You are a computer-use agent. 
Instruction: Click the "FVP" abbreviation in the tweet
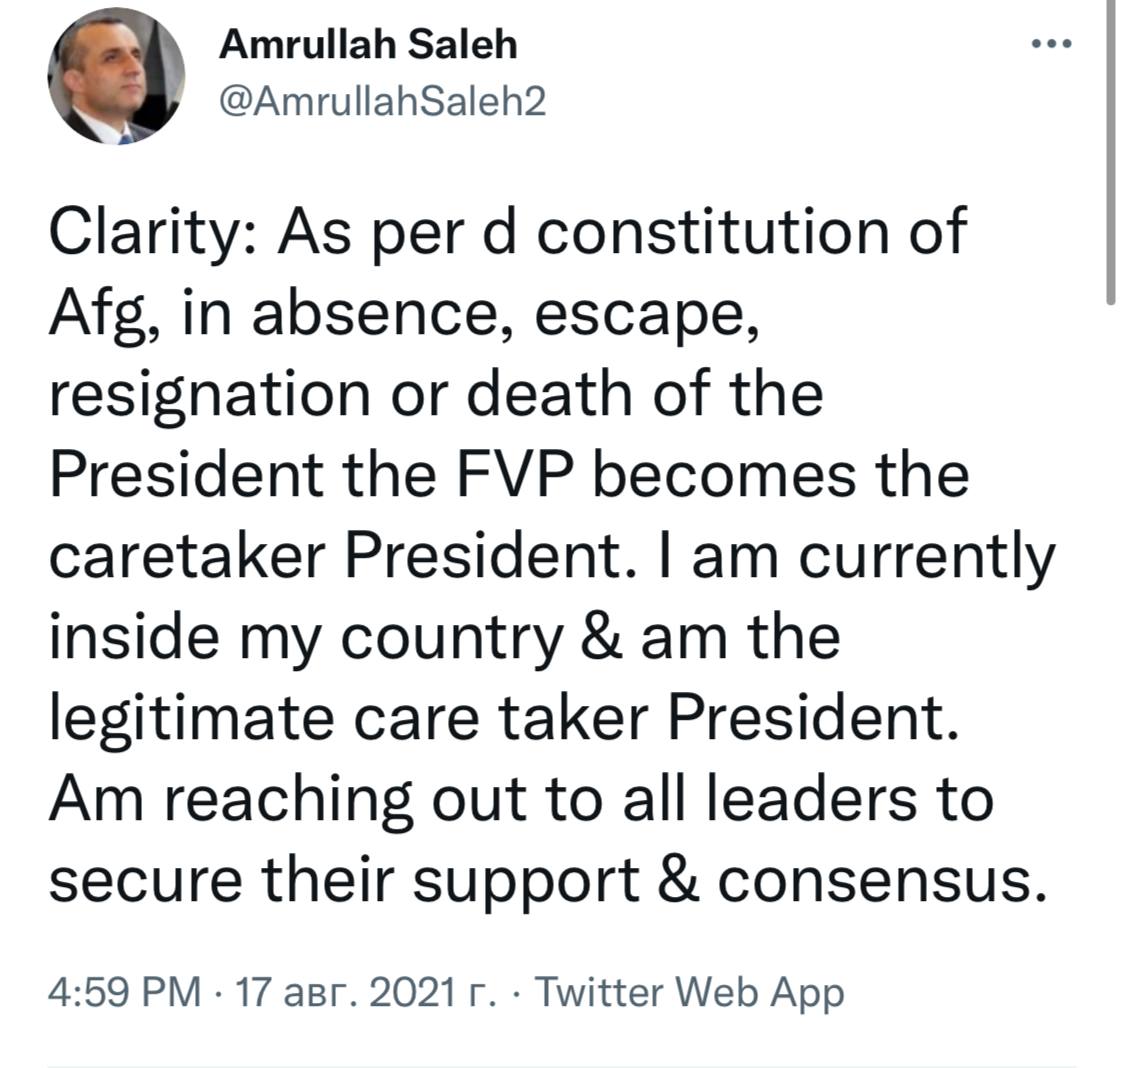point(523,476)
